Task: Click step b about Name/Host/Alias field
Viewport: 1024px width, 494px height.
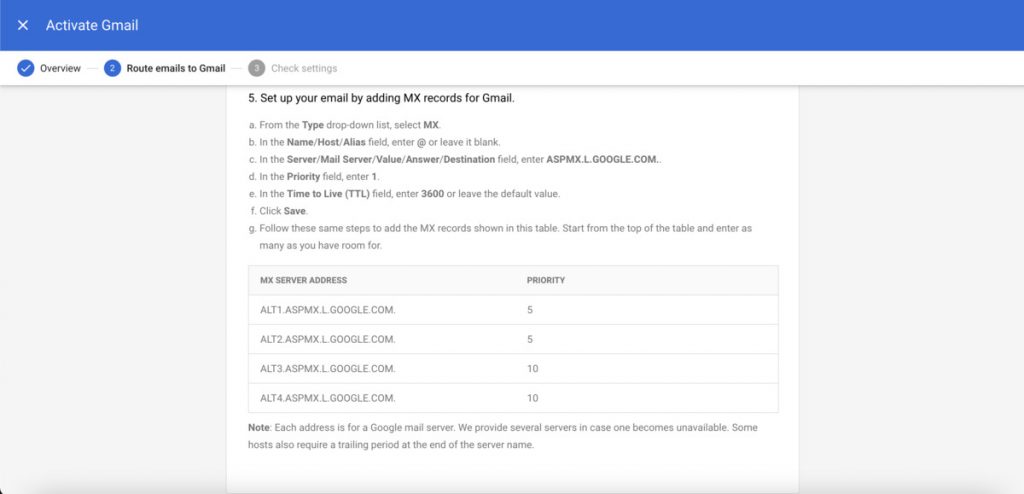Action: (375, 142)
